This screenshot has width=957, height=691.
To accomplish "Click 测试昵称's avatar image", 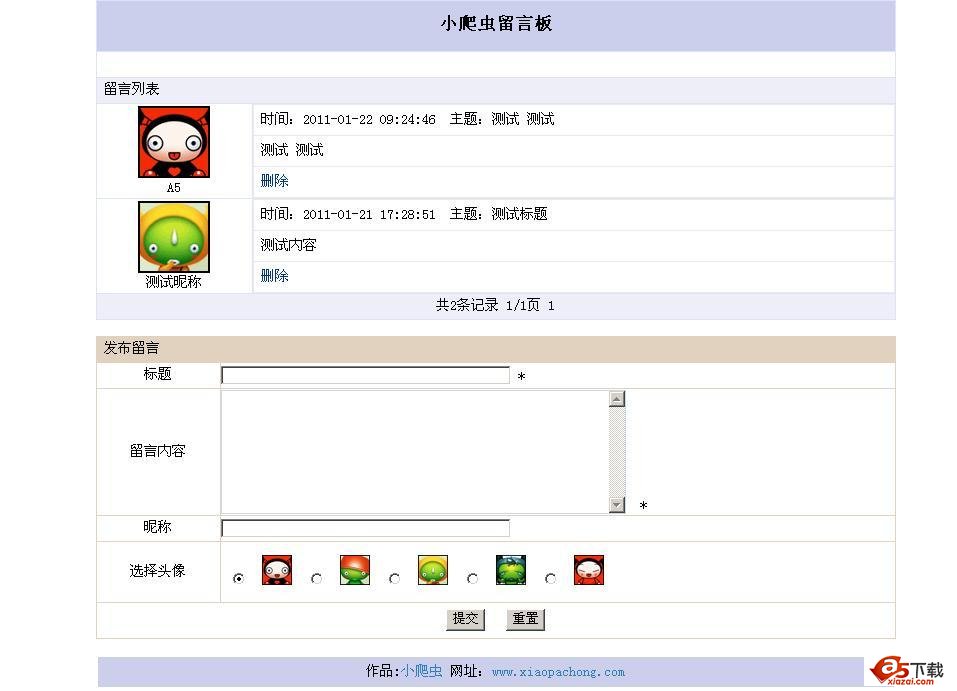I will point(174,237).
